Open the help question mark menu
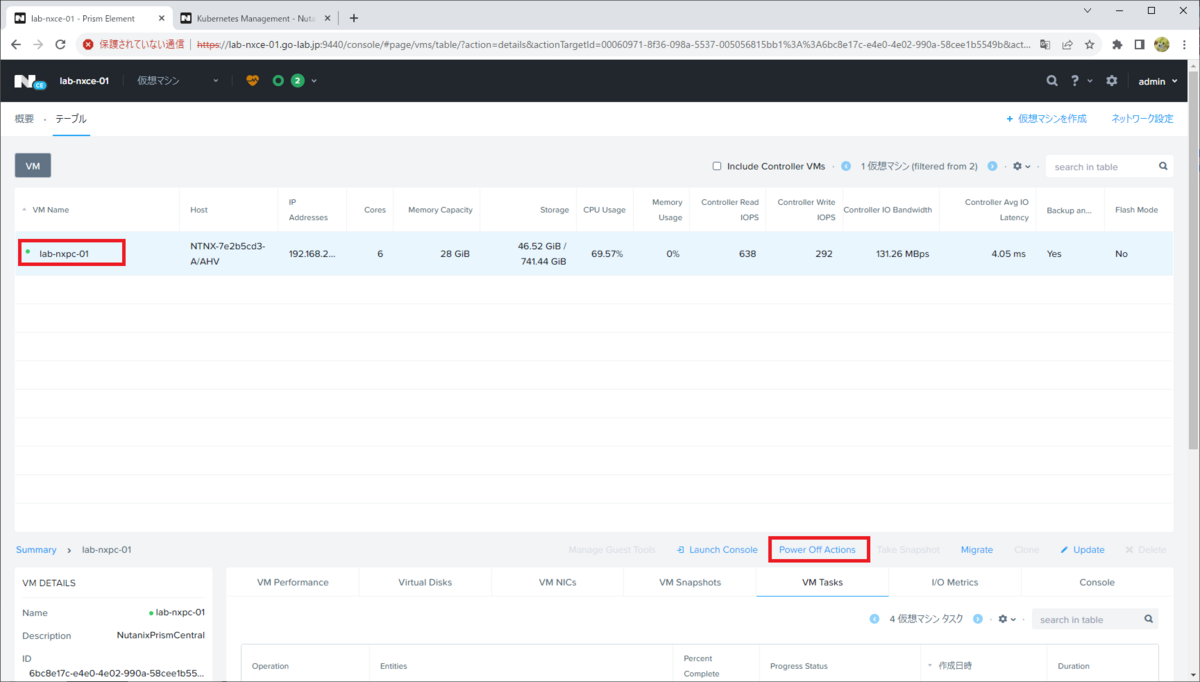 (1075, 81)
